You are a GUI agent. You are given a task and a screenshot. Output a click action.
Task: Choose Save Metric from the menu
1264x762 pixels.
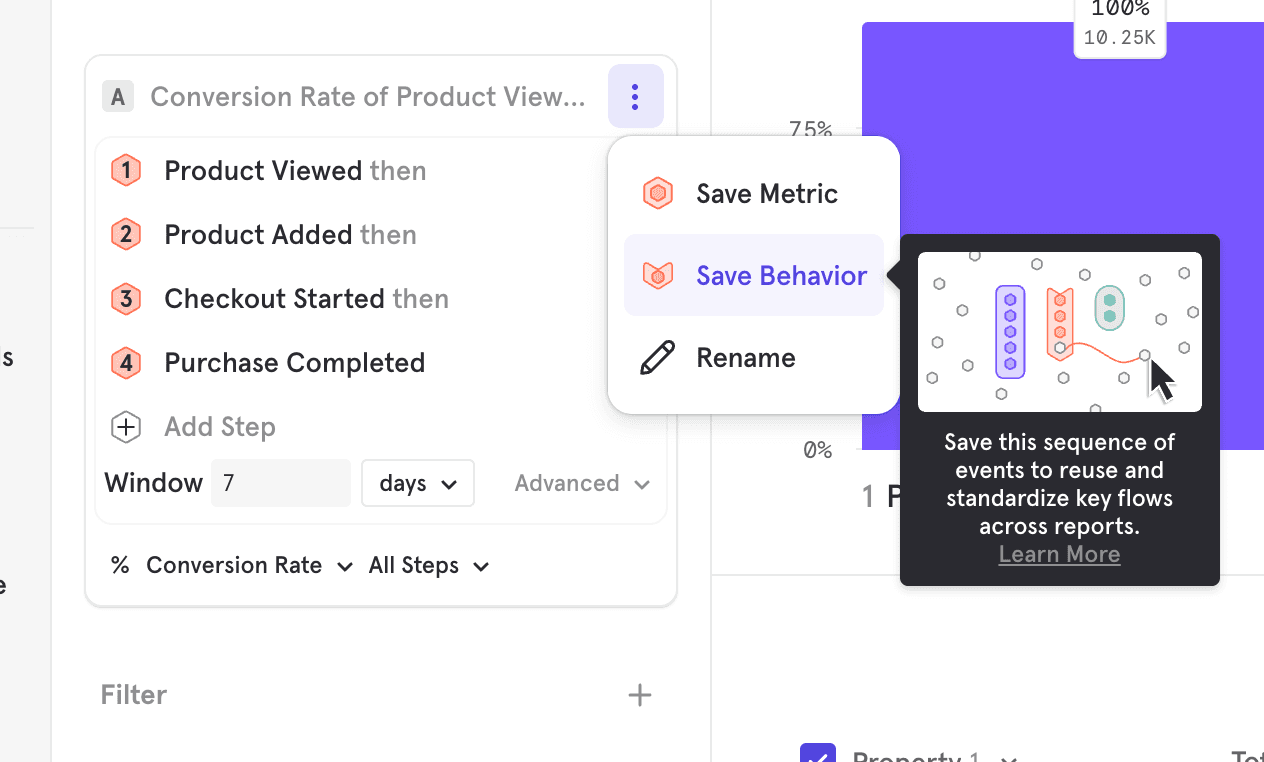(x=765, y=193)
